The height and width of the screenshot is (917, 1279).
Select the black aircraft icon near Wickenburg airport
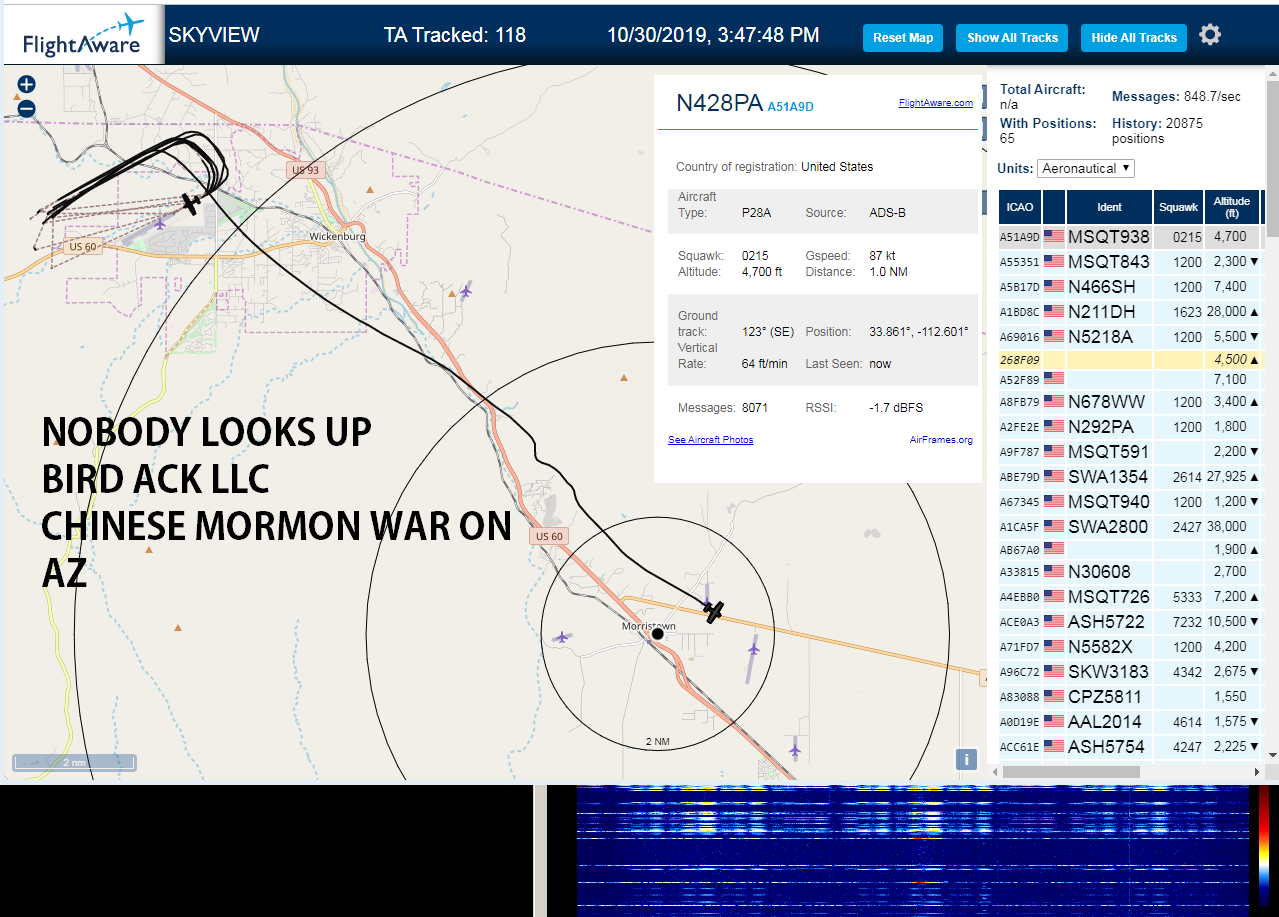(191, 203)
